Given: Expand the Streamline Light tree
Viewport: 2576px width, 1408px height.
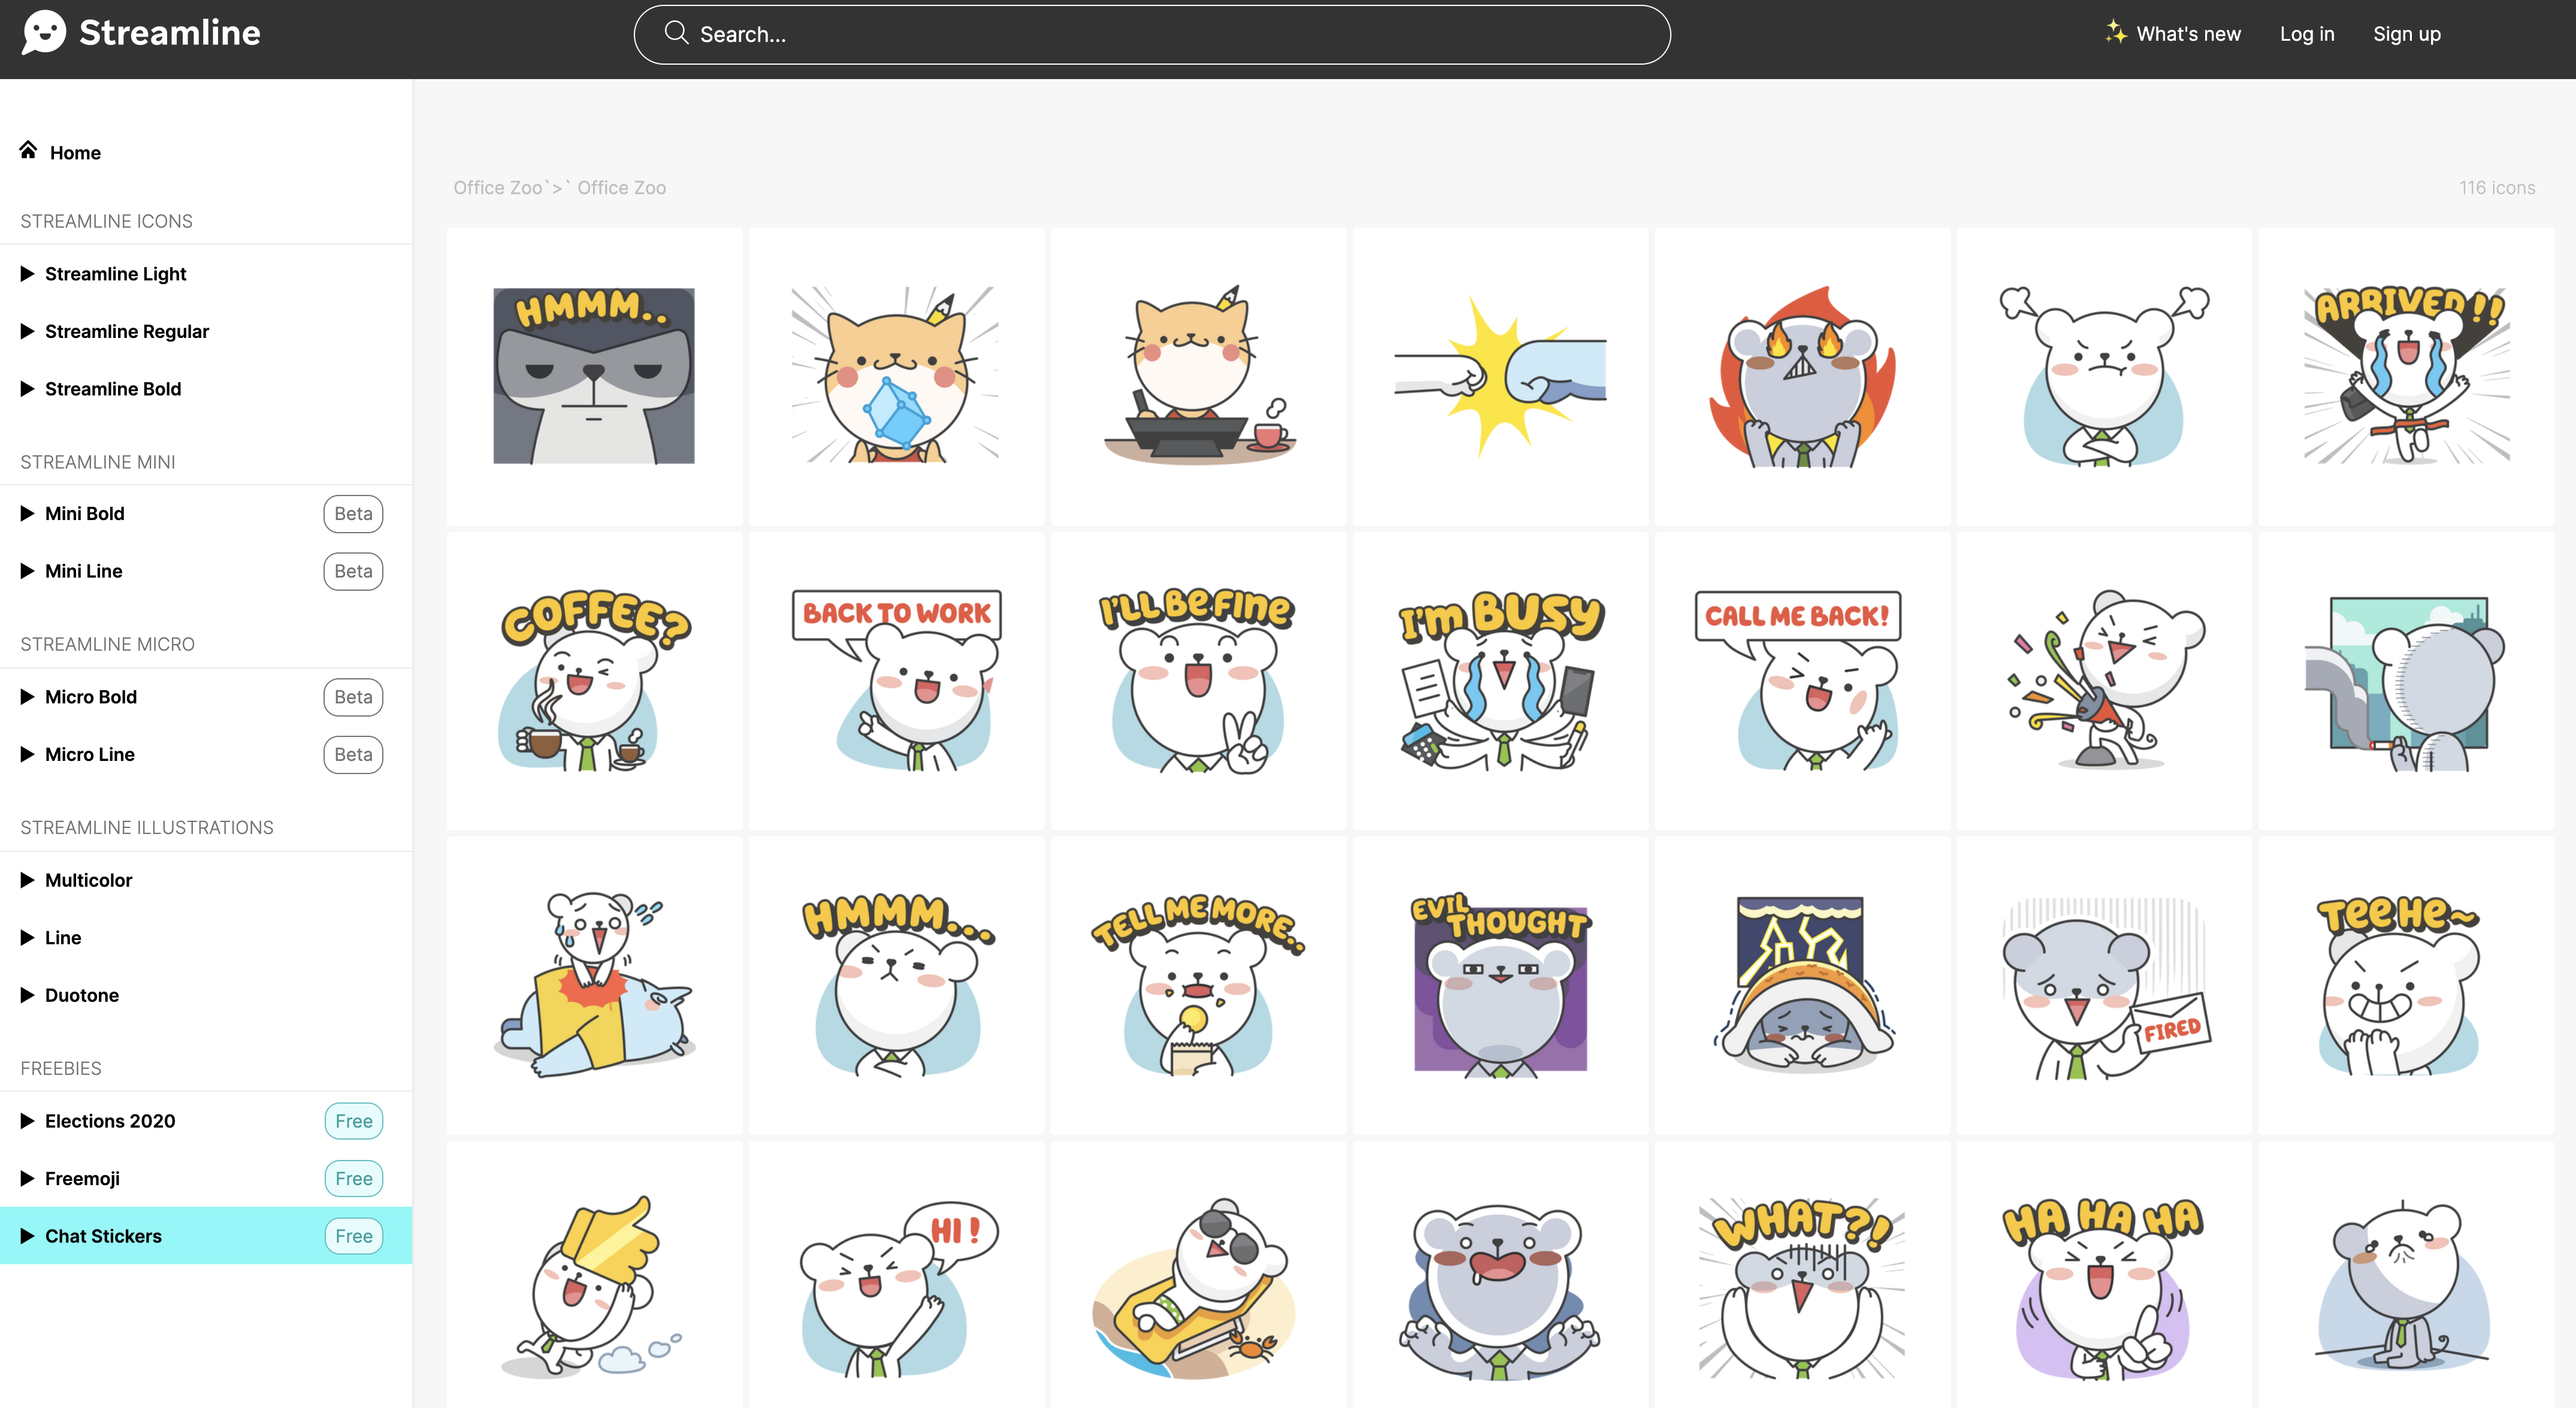Looking at the screenshot, I should coord(28,274).
